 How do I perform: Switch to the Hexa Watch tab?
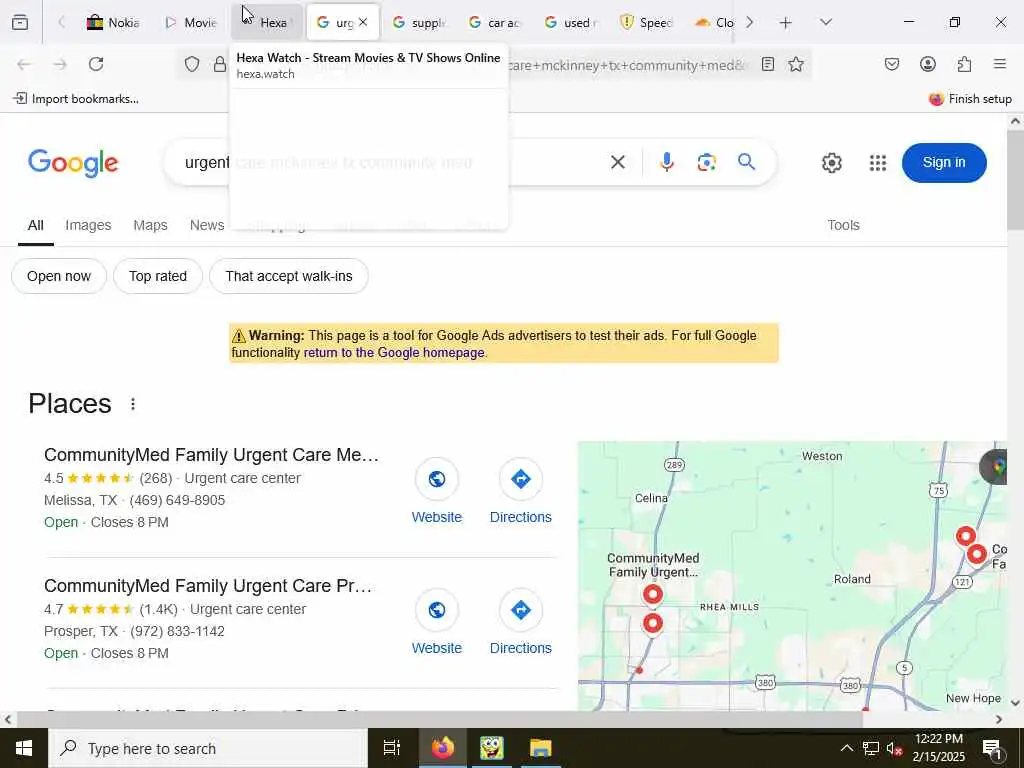point(266,22)
